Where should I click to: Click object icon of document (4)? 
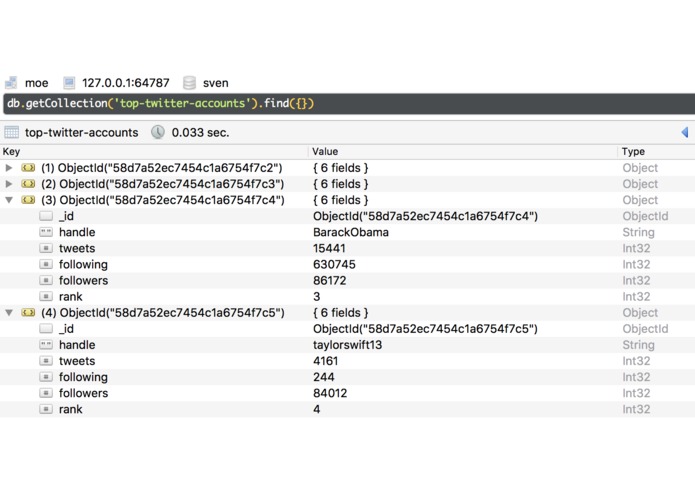(28, 312)
